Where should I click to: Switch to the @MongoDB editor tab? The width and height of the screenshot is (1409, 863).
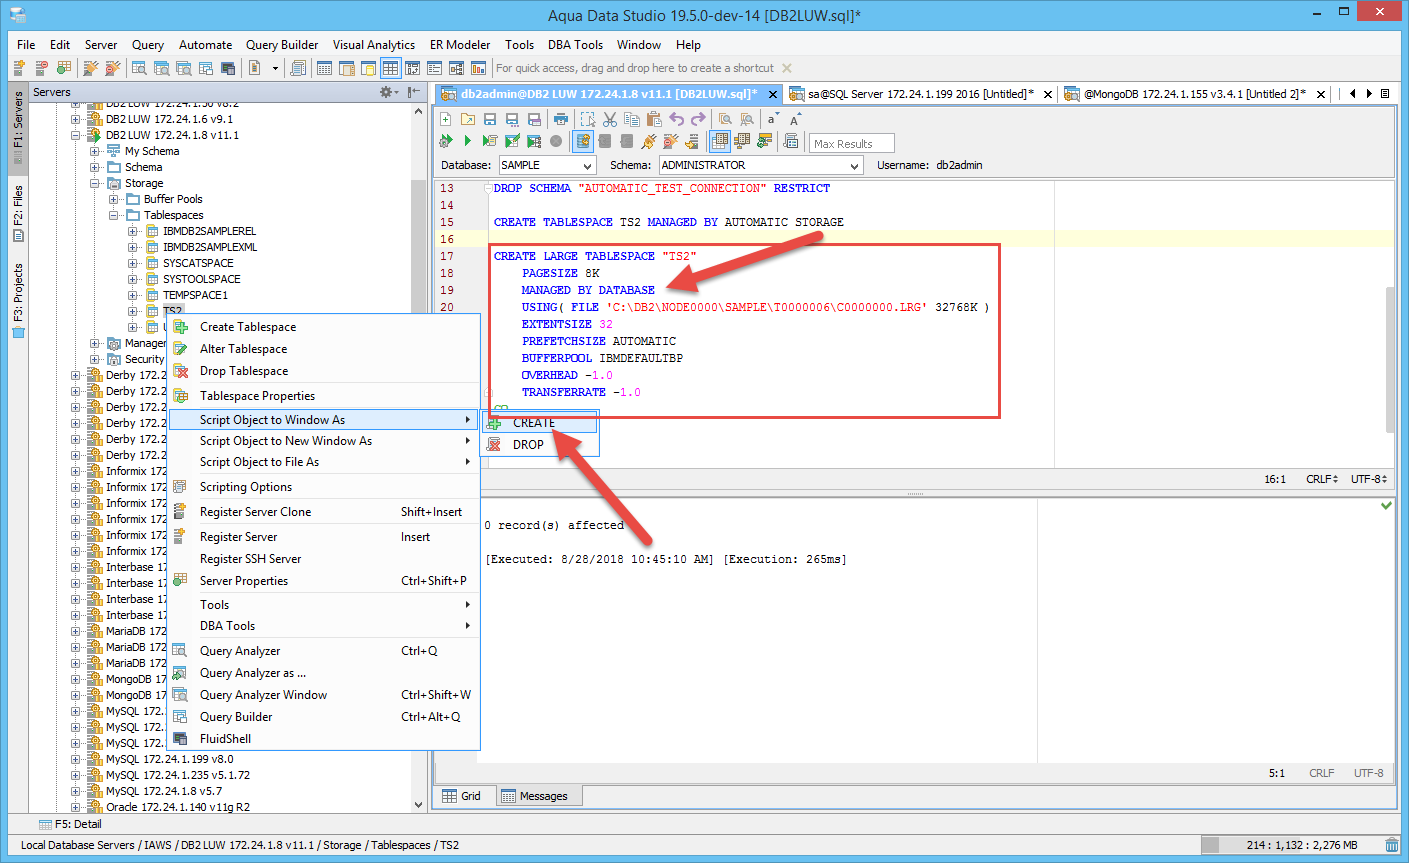pyautogui.click(x=1195, y=94)
